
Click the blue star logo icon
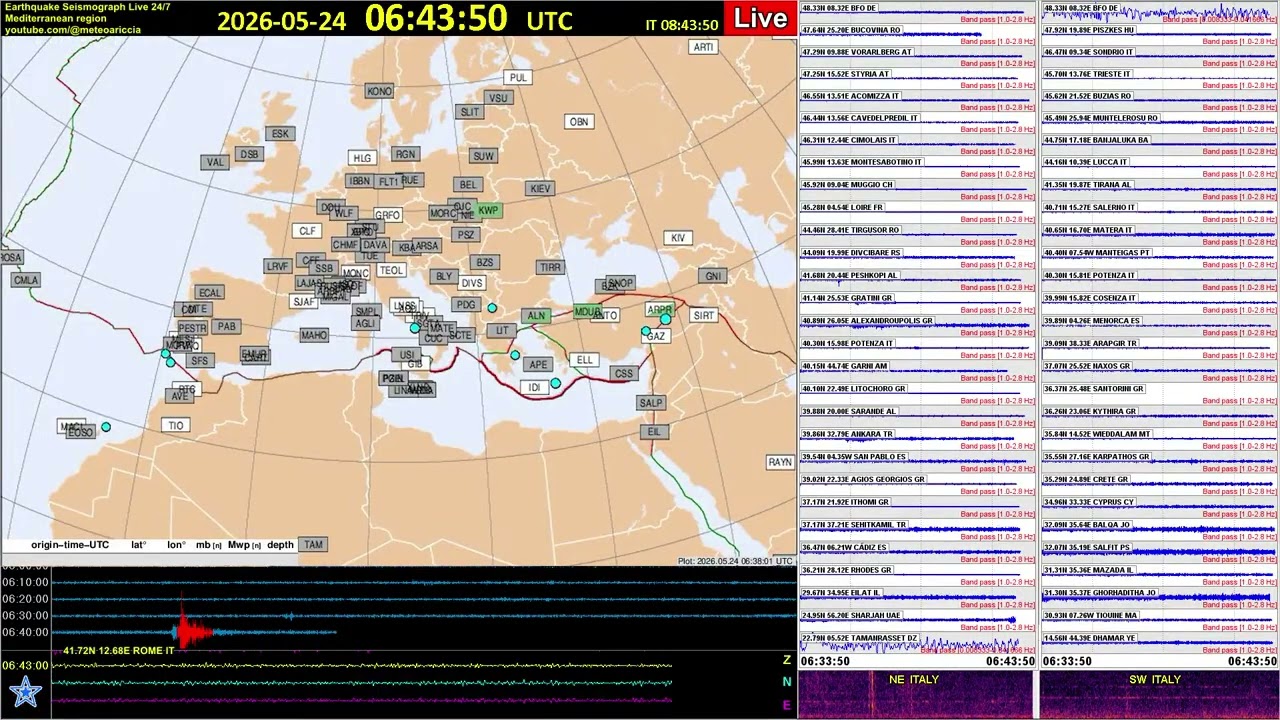25,692
